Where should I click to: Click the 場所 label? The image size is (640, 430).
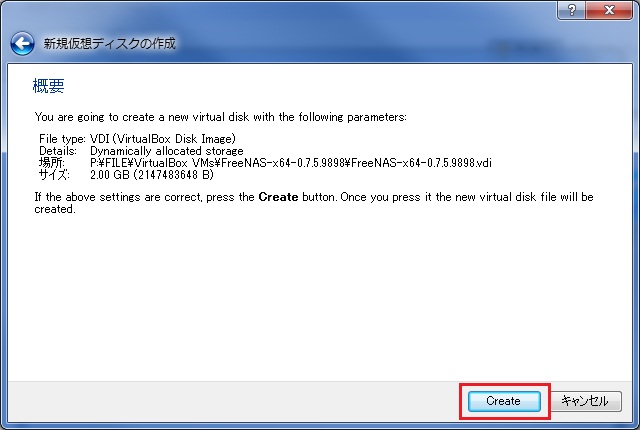pyautogui.click(x=51, y=162)
